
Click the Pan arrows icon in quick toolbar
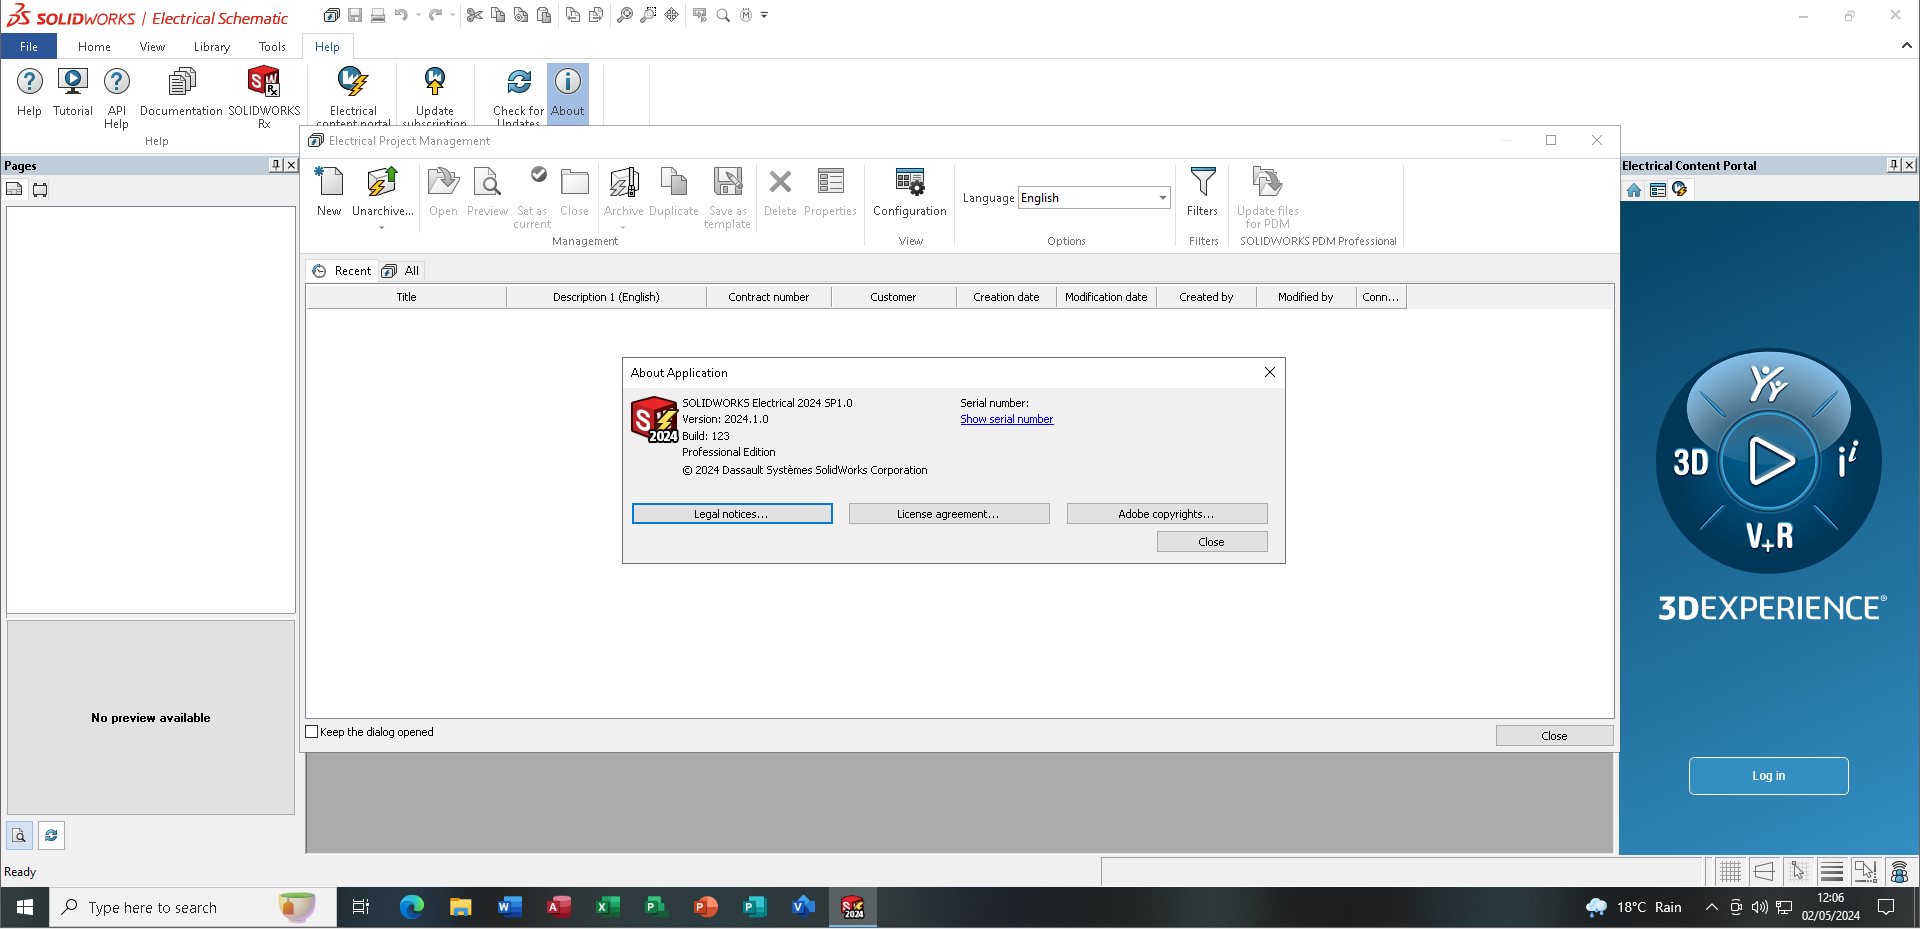pyautogui.click(x=672, y=15)
